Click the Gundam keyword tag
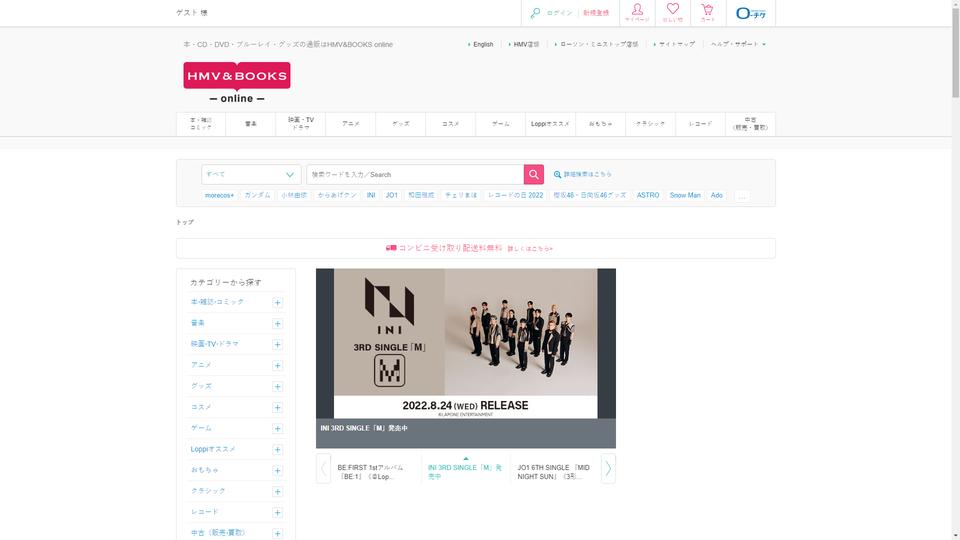Screen dimensions: 960x540 [257, 195]
